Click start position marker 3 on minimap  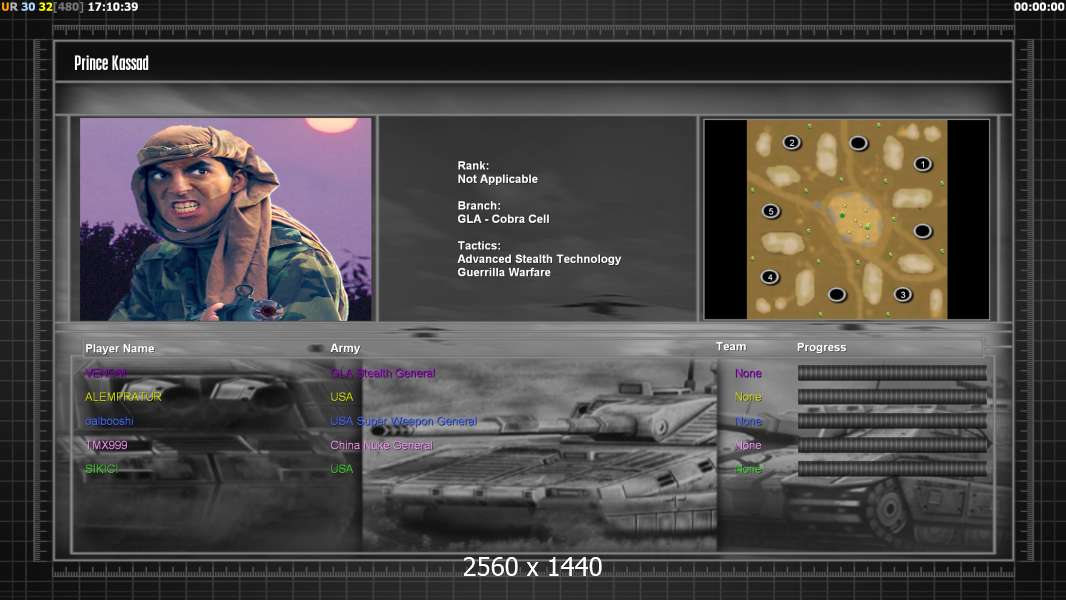tap(903, 294)
